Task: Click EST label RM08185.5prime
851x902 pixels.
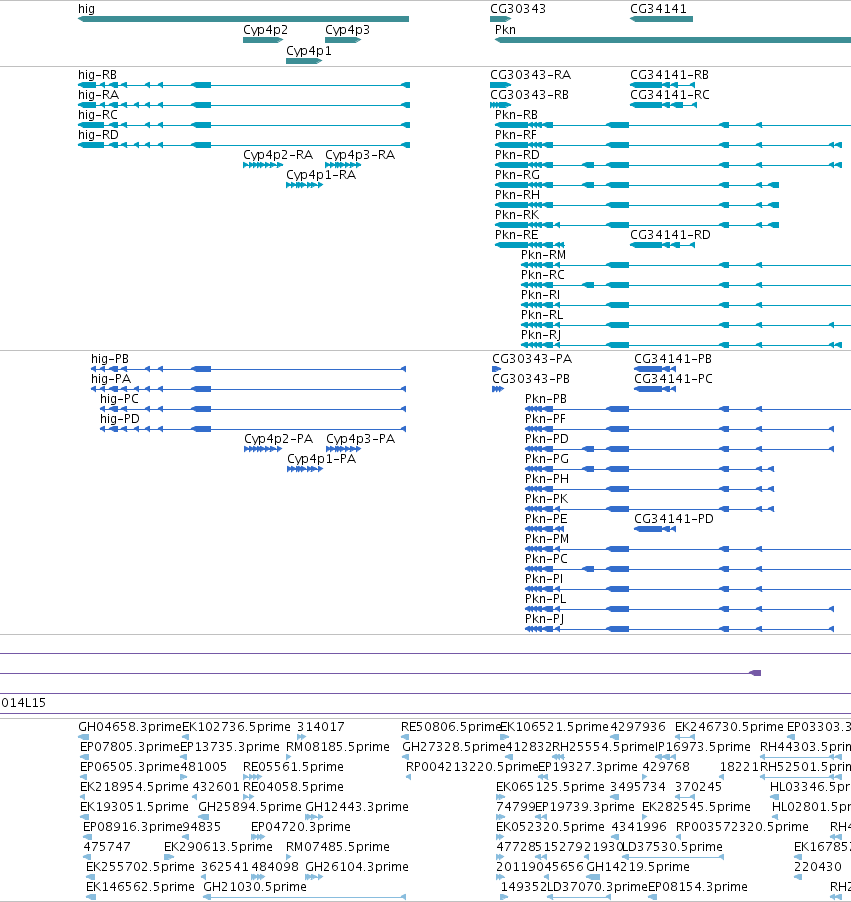Action: coord(338,747)
